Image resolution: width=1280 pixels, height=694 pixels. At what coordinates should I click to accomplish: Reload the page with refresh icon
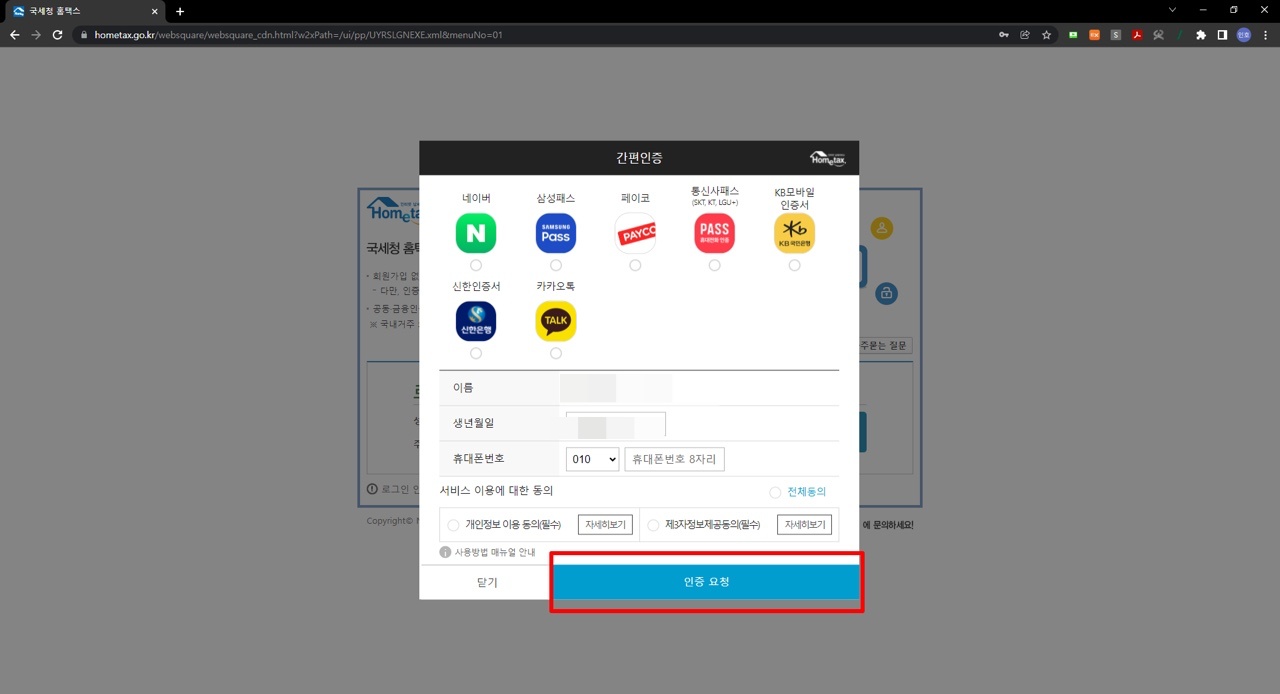[58, 34]
